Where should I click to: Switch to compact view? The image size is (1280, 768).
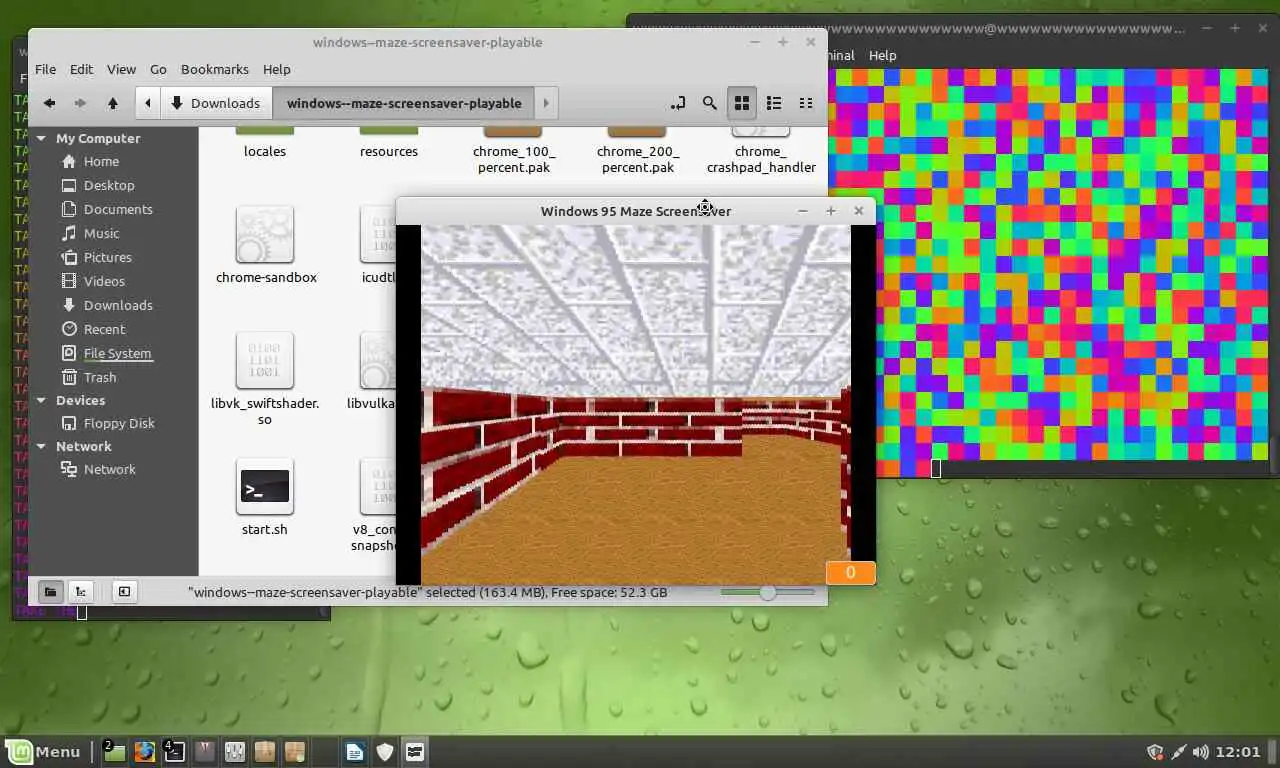coord(806,103)
